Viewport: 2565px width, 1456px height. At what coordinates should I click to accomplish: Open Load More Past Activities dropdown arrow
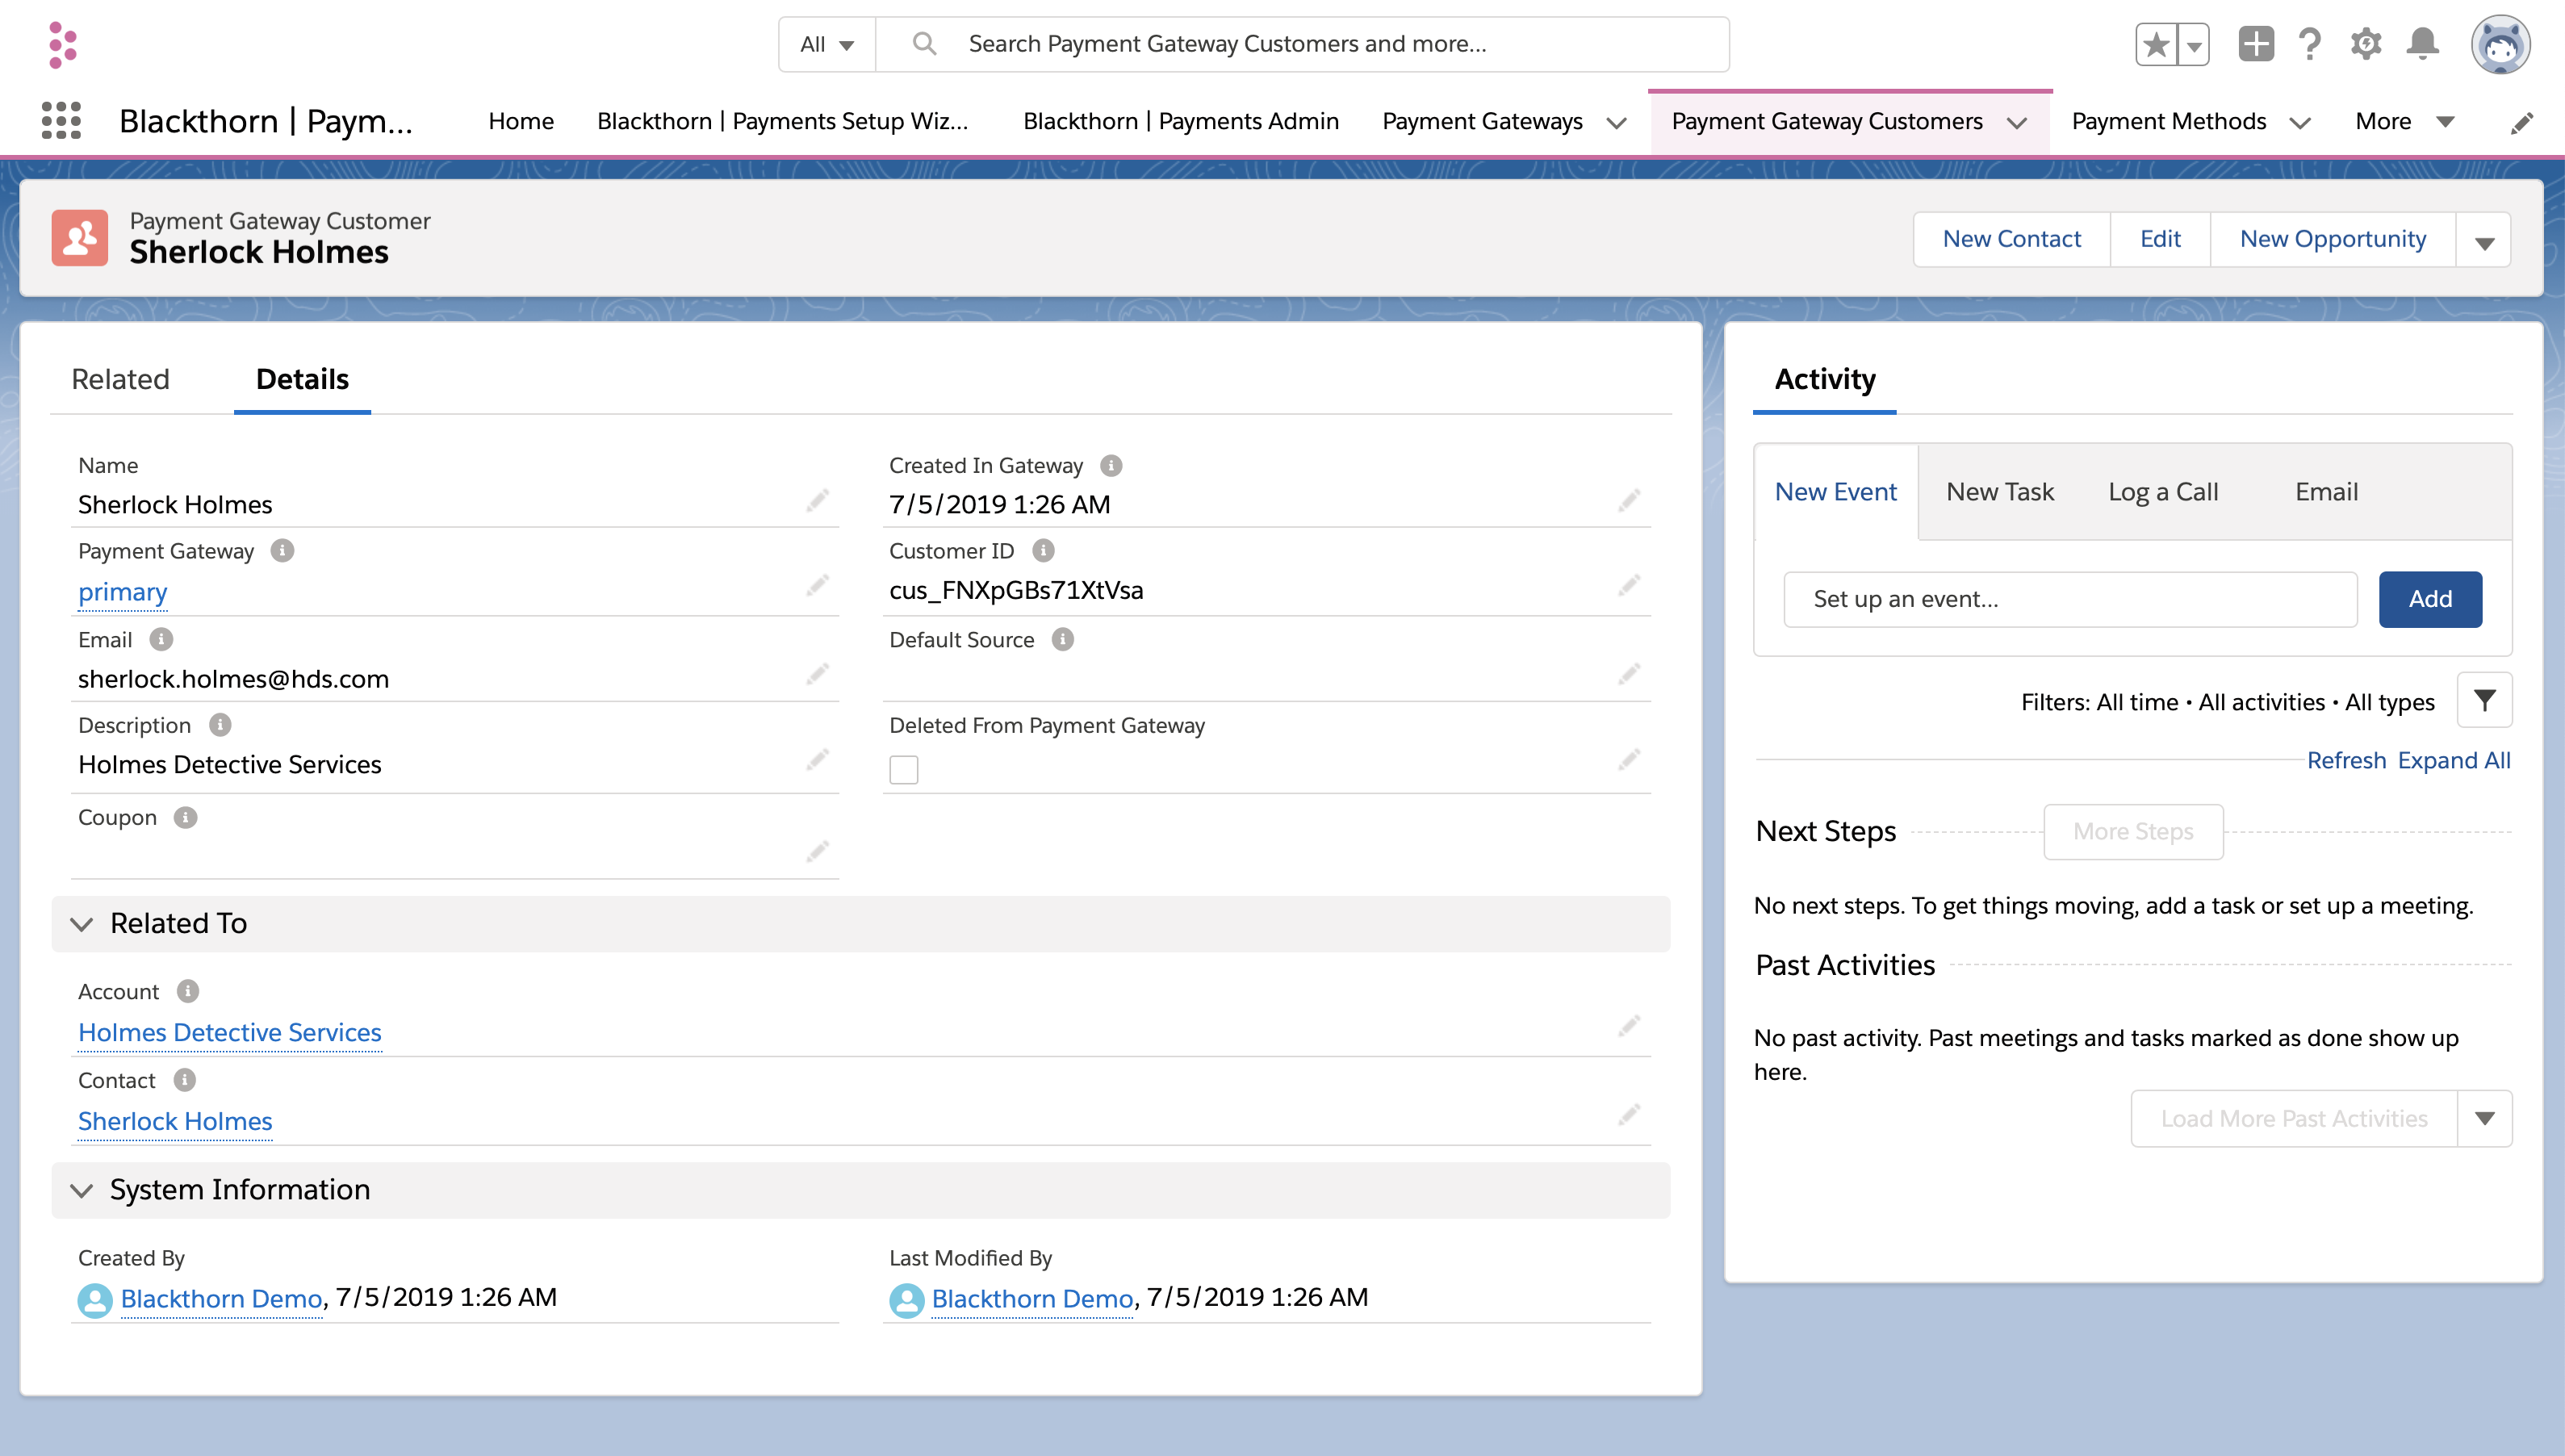tap(2484, 1118)
